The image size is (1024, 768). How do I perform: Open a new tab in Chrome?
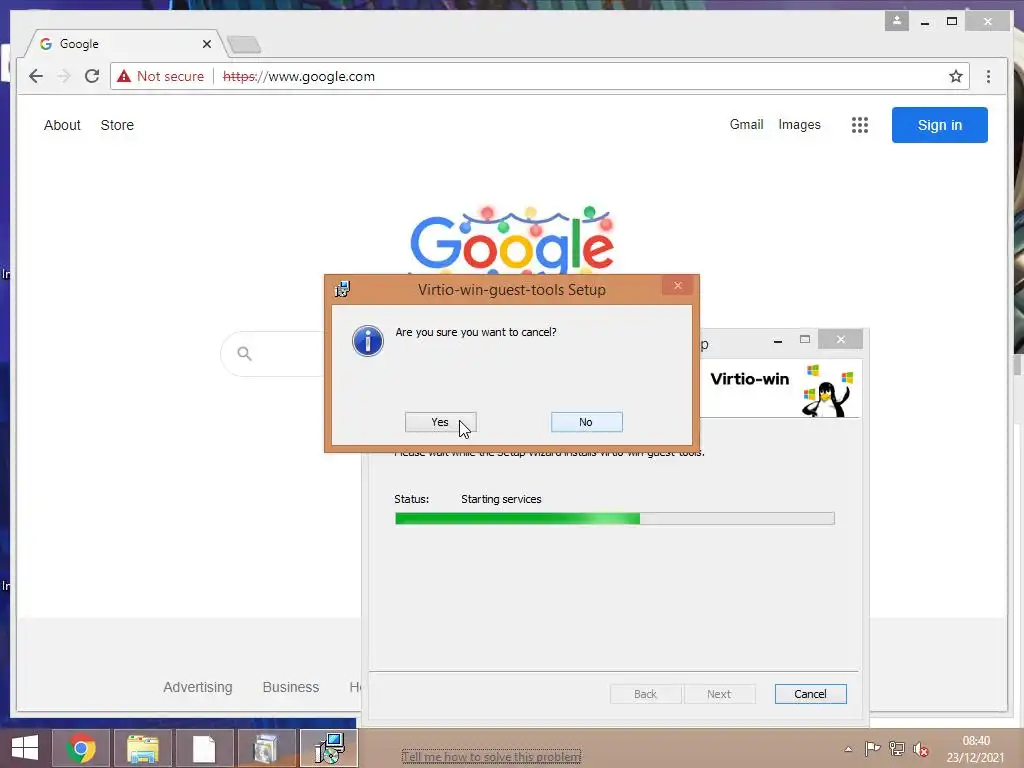(244, 45)
